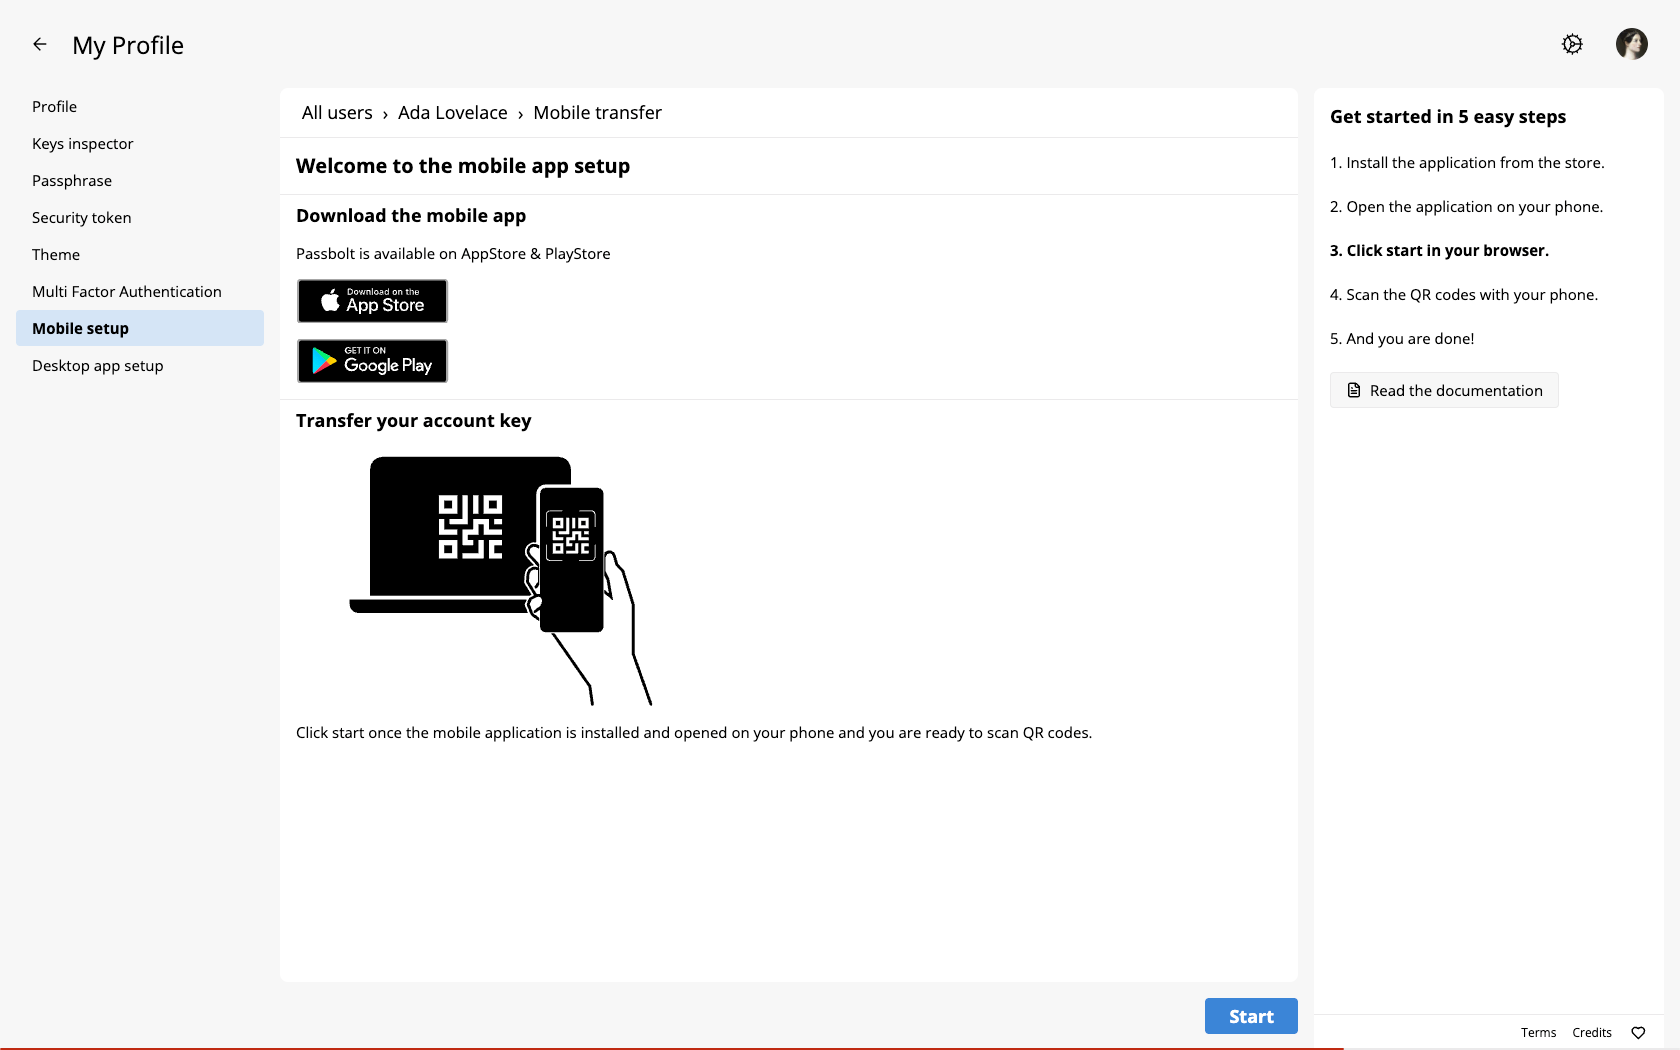This screenshot has height=1050, width=1680.
Task: Open the Terms link in footer
Action: click(1538, 1033)
